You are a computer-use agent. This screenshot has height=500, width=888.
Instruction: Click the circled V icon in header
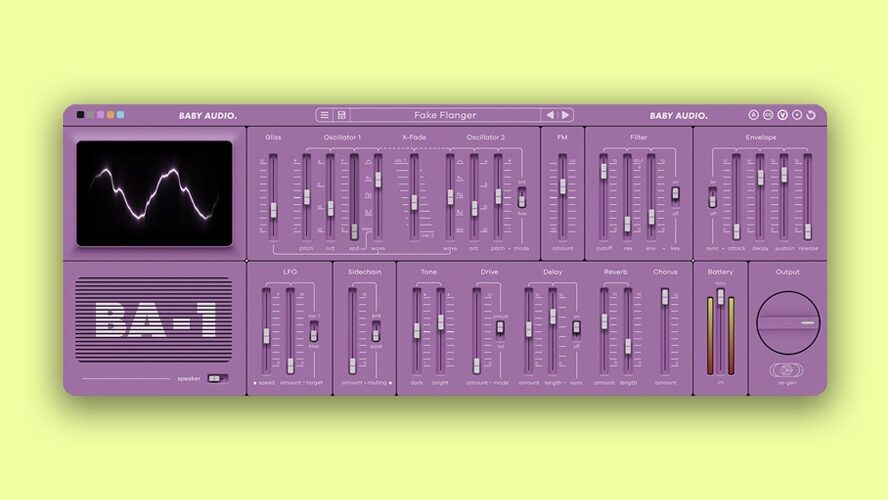[x=783, y=115]
